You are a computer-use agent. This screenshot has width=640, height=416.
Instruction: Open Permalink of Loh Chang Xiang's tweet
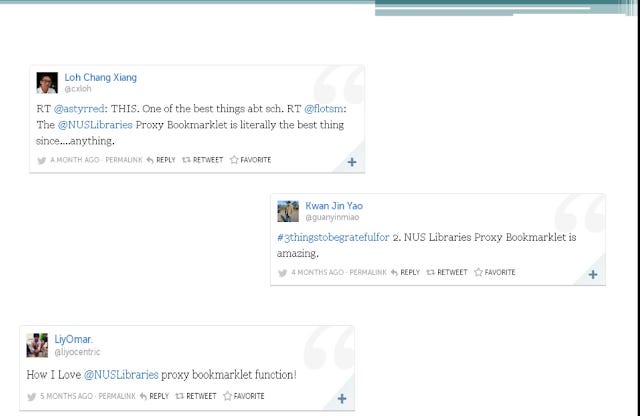point(124,160)
